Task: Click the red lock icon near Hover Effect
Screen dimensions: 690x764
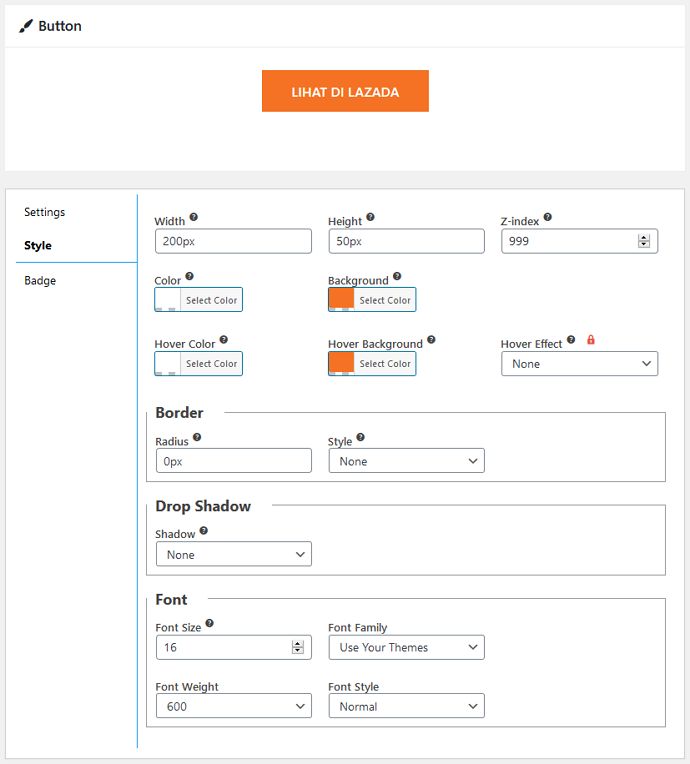Action: (x=591, y=340)
